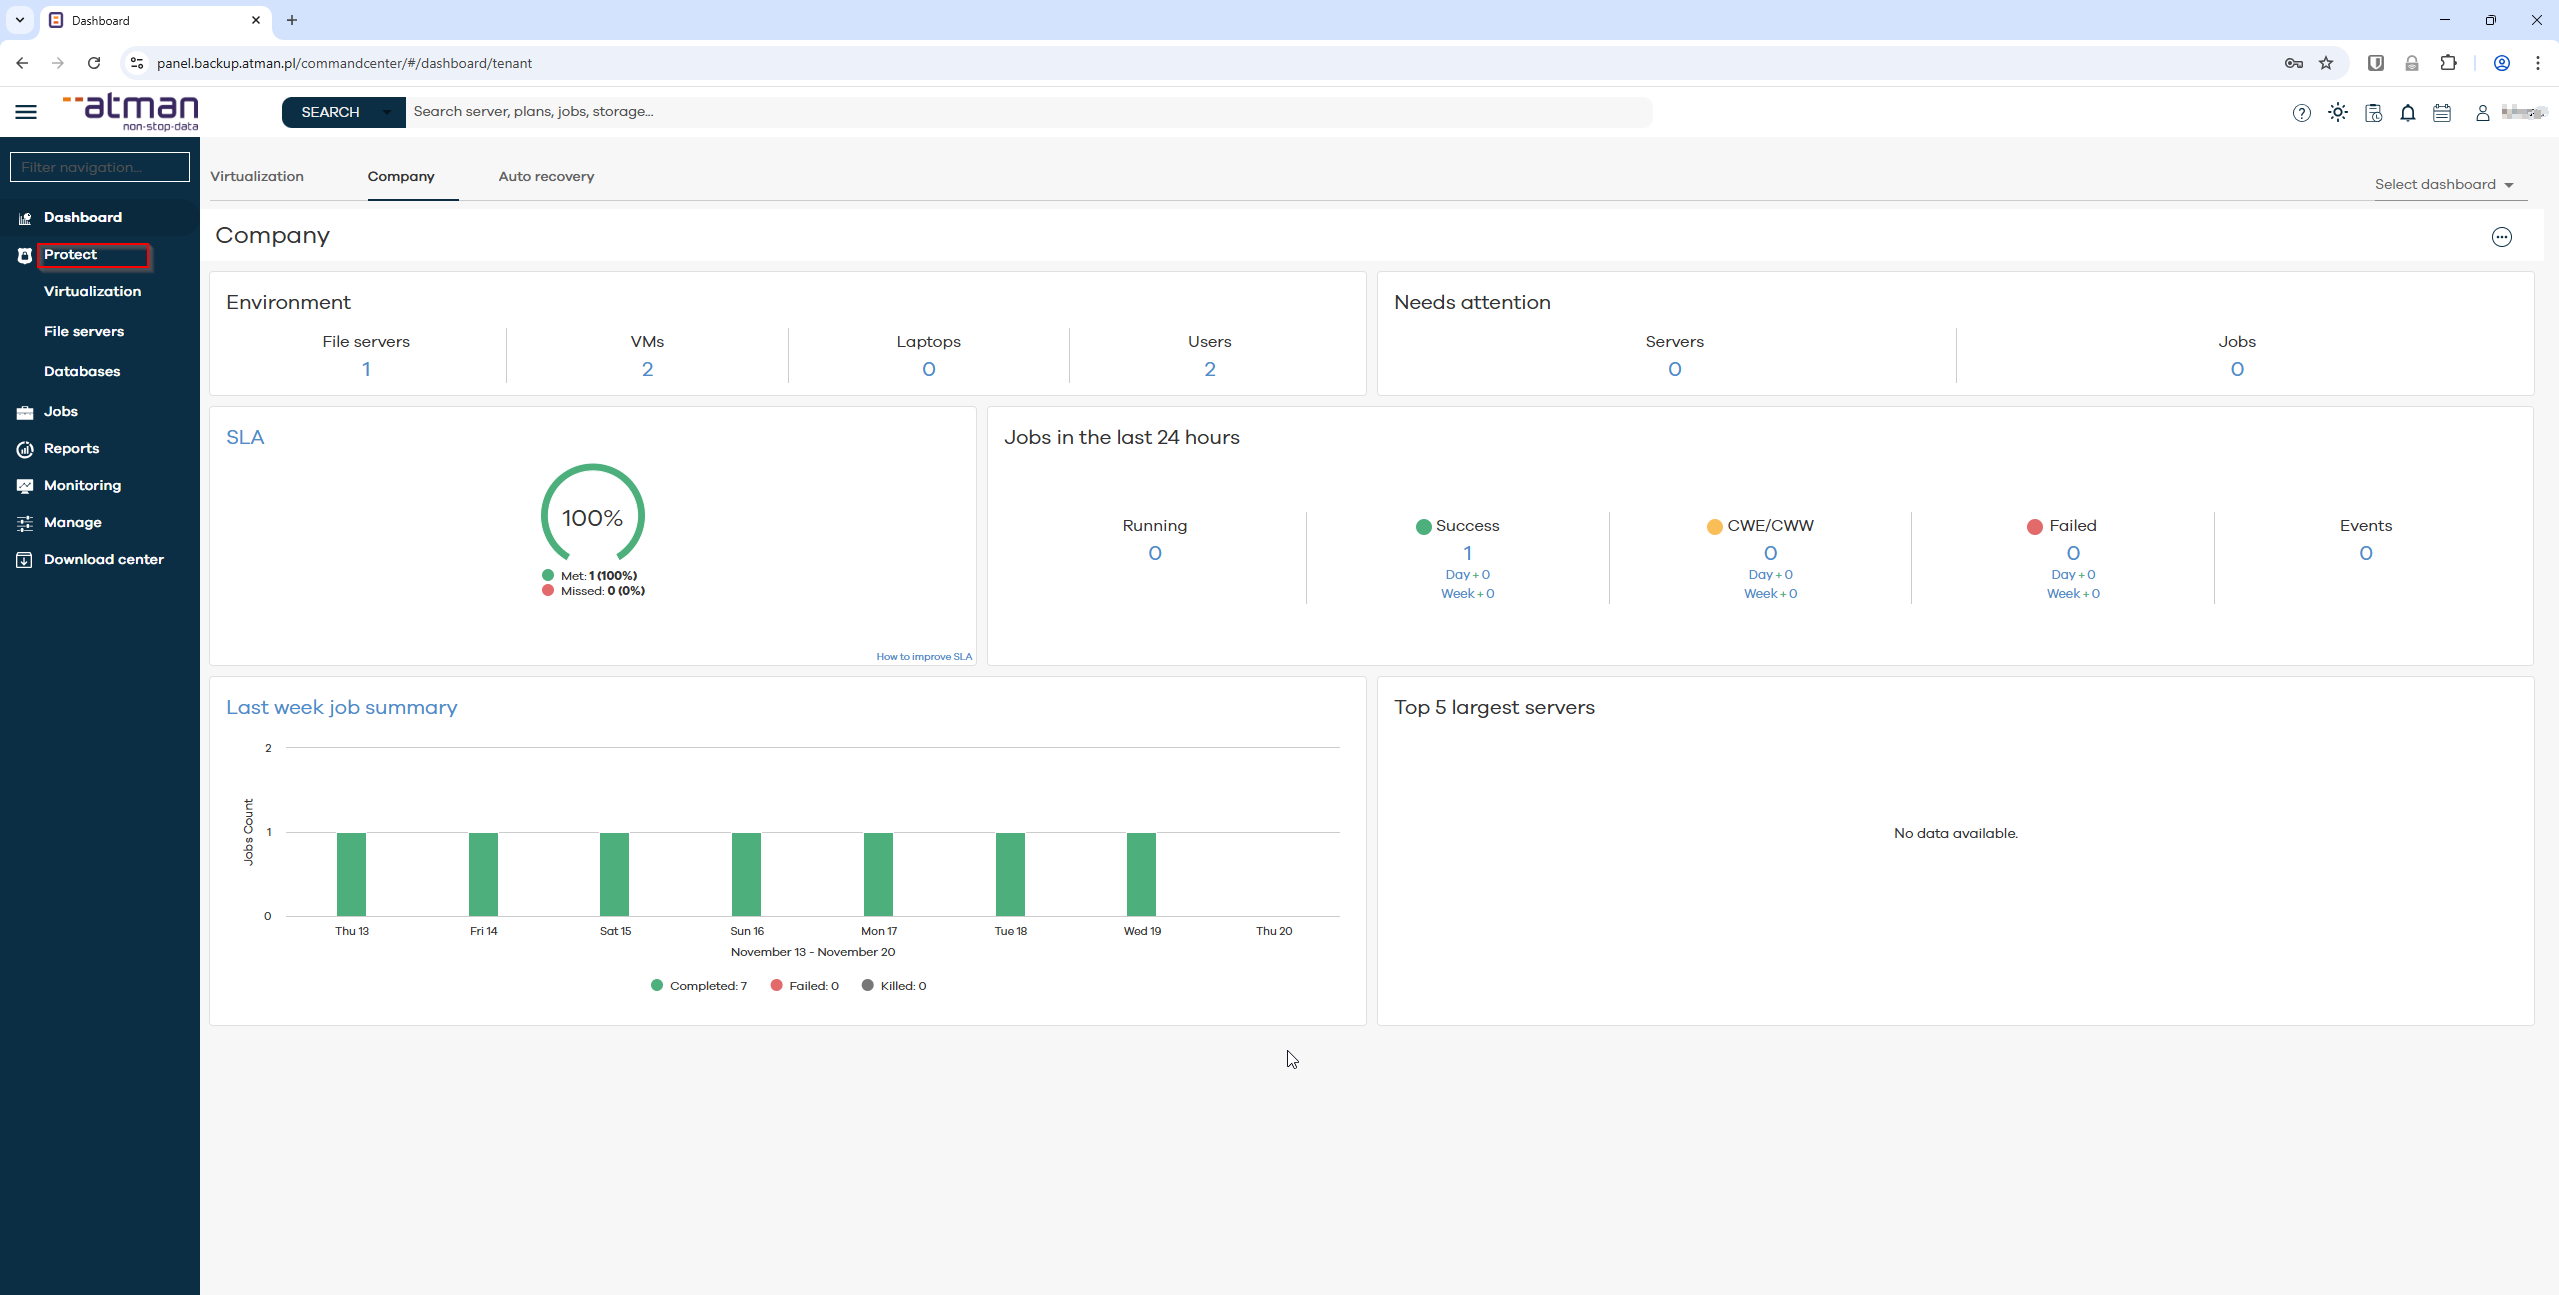Switch to the Auto recovery tab
2559x1295 pixels.
click(x=546, y=177)
